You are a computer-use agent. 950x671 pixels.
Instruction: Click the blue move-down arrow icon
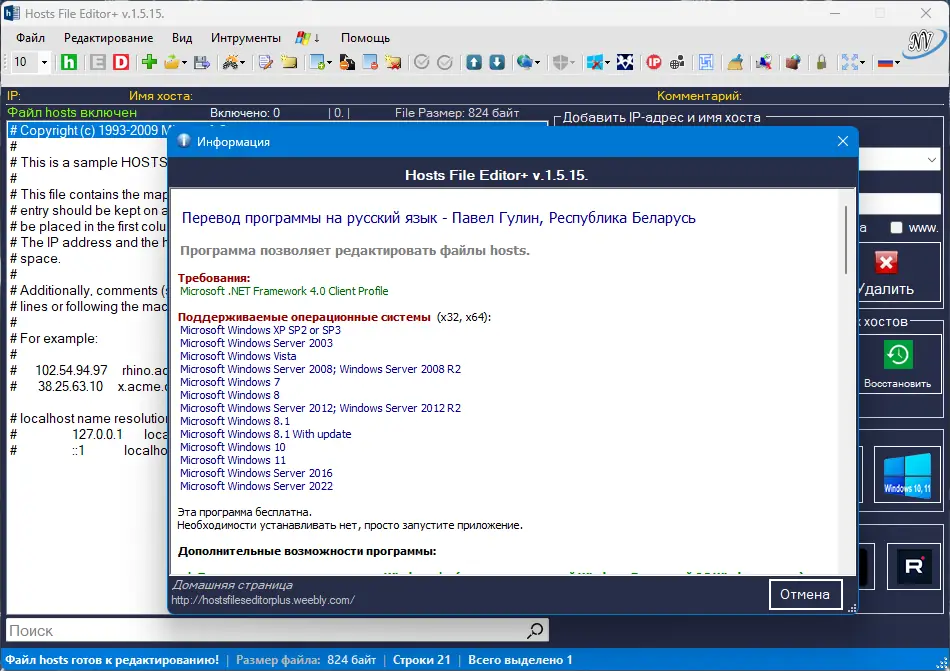tap(497, 62)
